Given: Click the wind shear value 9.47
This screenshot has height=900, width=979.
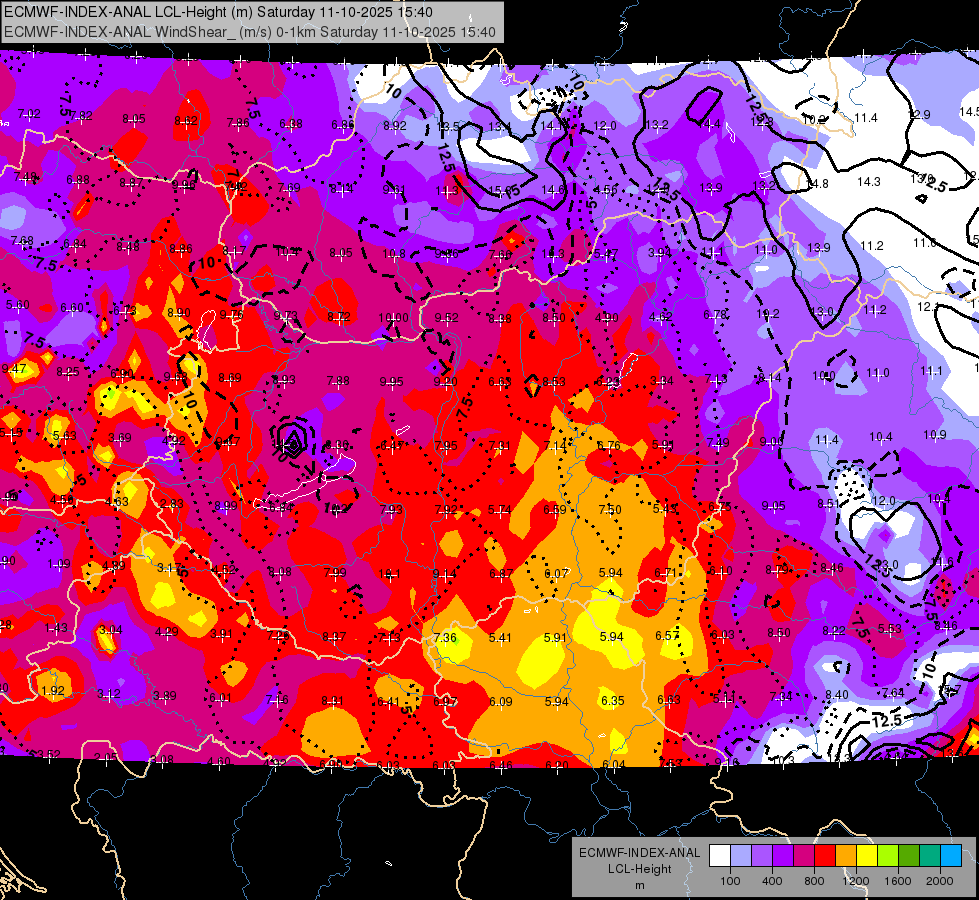Looking at the screenshot, I should tap(14, 368).
